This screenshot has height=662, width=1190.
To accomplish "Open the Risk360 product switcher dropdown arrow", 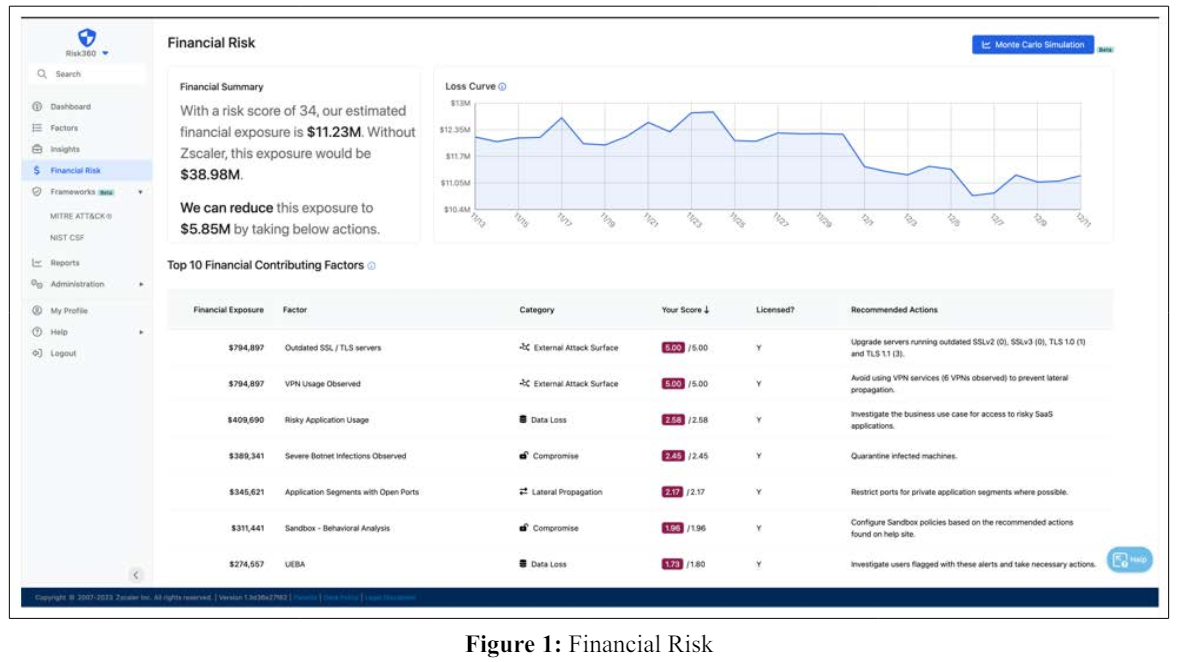I will [x=105, y=53].
